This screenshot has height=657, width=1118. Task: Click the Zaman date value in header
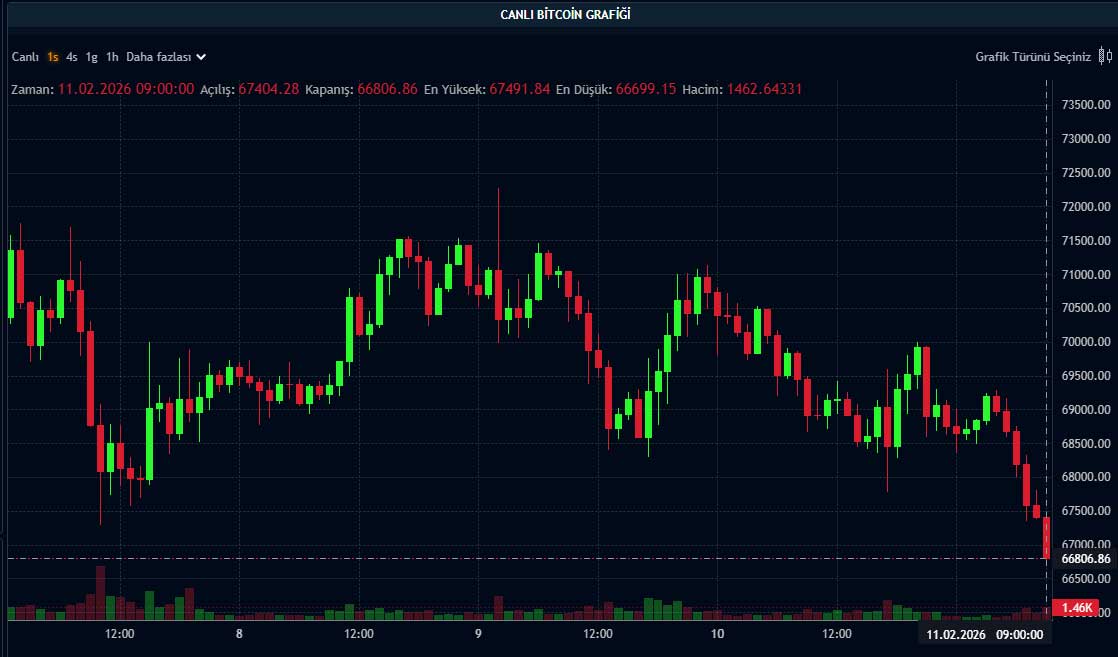tap(126, 89)
